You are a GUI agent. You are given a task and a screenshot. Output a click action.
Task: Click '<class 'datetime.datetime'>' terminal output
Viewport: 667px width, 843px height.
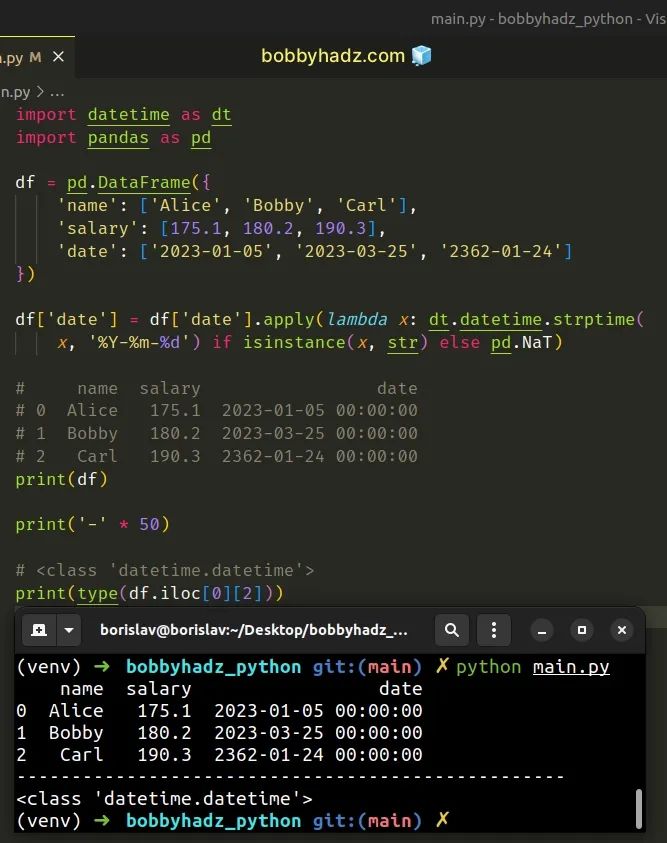pyautogui.click(x=164, y=799)
